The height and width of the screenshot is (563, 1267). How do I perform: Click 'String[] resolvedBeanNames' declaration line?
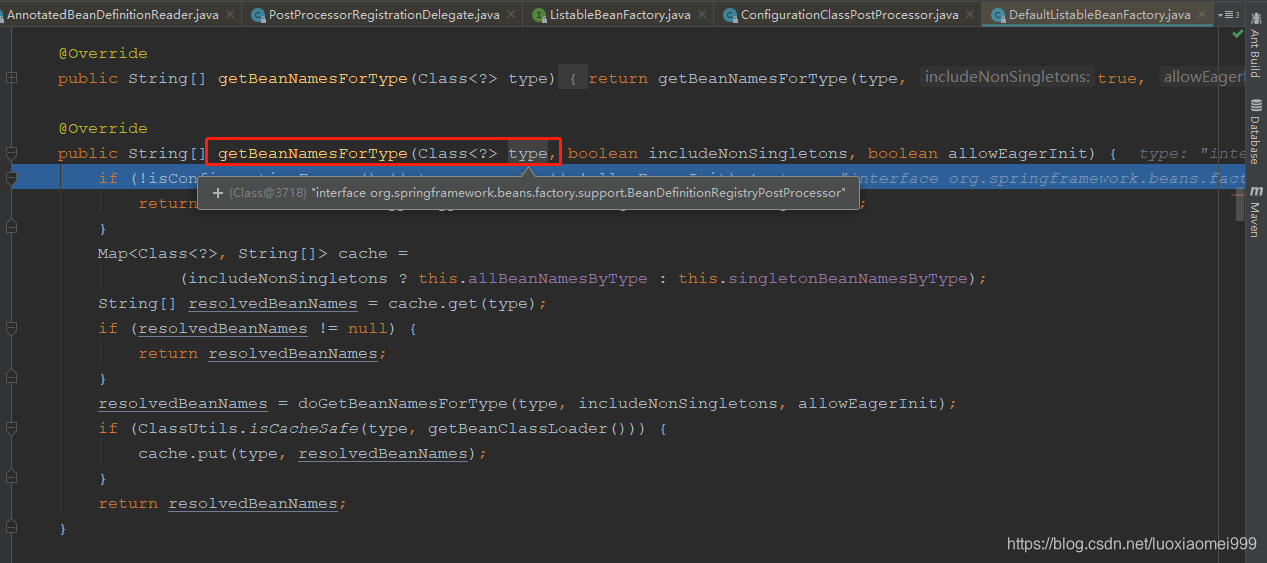pos(322,303)
